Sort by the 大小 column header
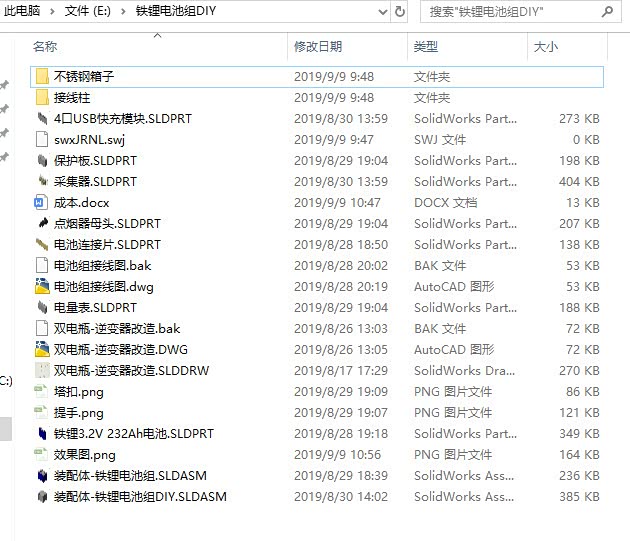 [x=546, y=47]
